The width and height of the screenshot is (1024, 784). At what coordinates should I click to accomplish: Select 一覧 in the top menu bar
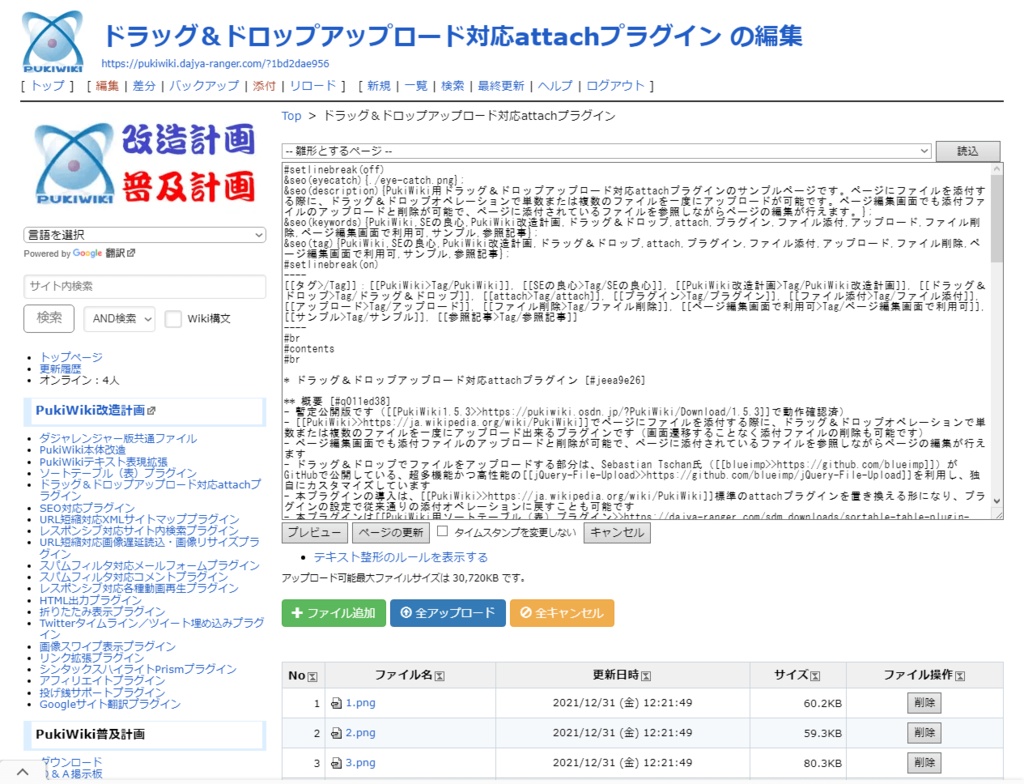(x=416, y=86)
